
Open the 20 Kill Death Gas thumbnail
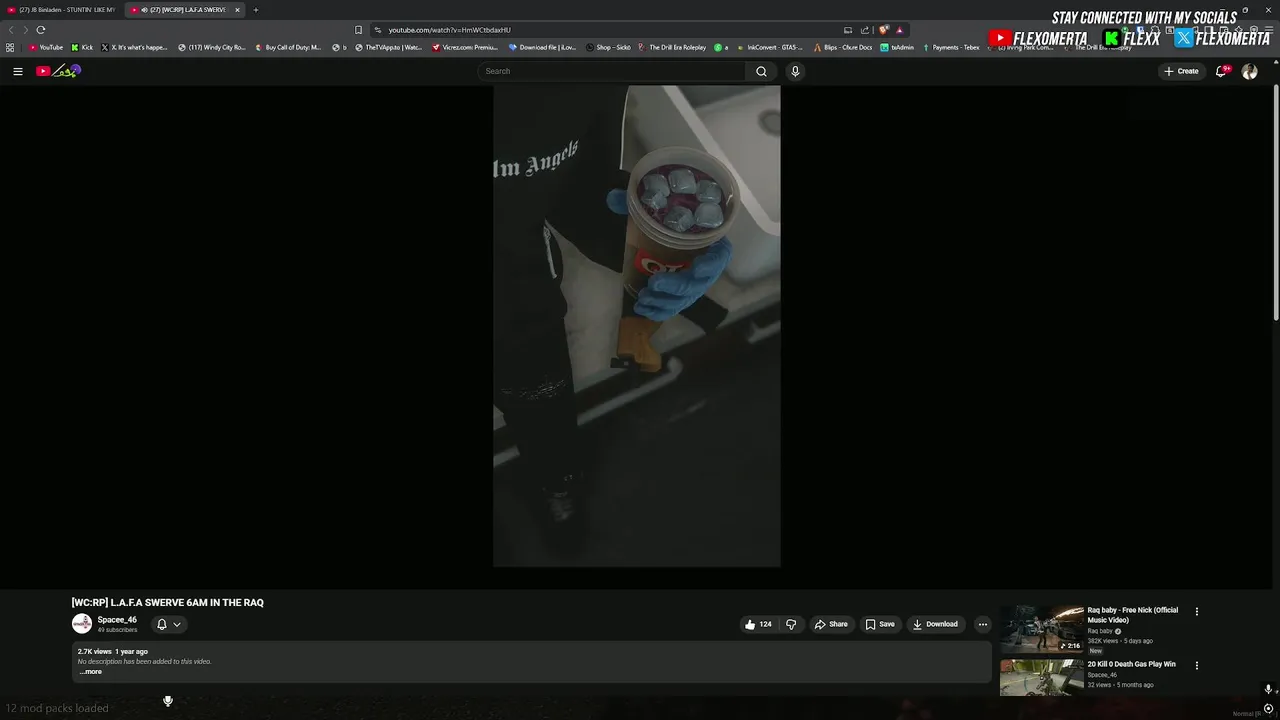pyautogui.click(x=1042, y=678)
